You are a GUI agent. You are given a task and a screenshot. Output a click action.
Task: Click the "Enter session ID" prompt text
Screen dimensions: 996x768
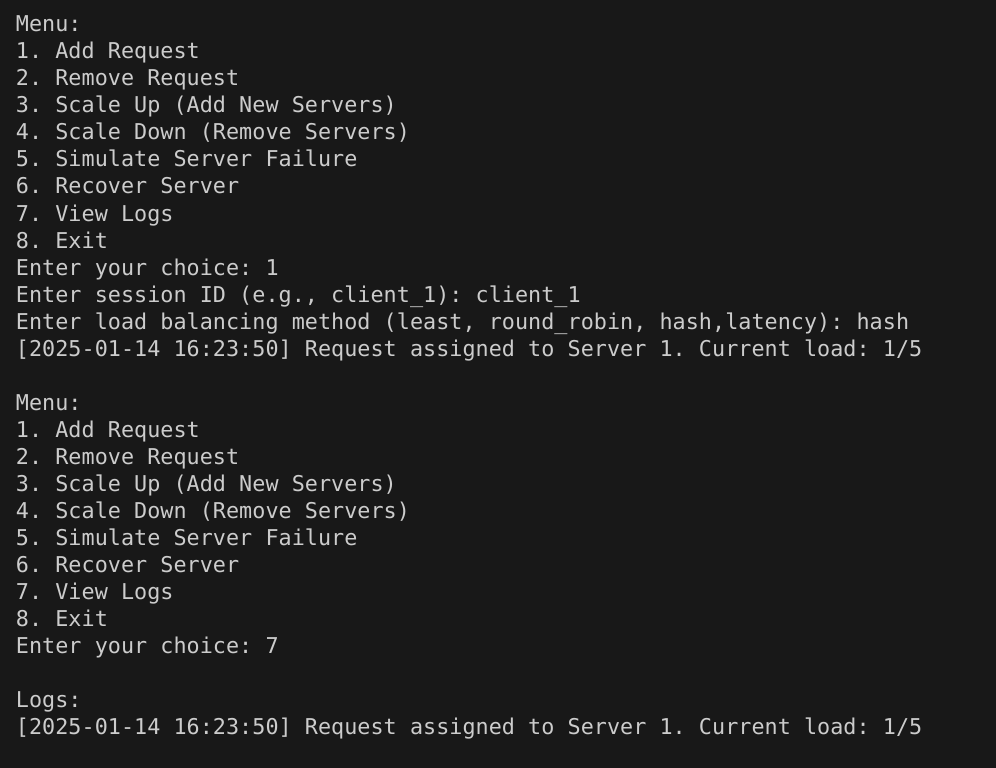click(121, 295)
